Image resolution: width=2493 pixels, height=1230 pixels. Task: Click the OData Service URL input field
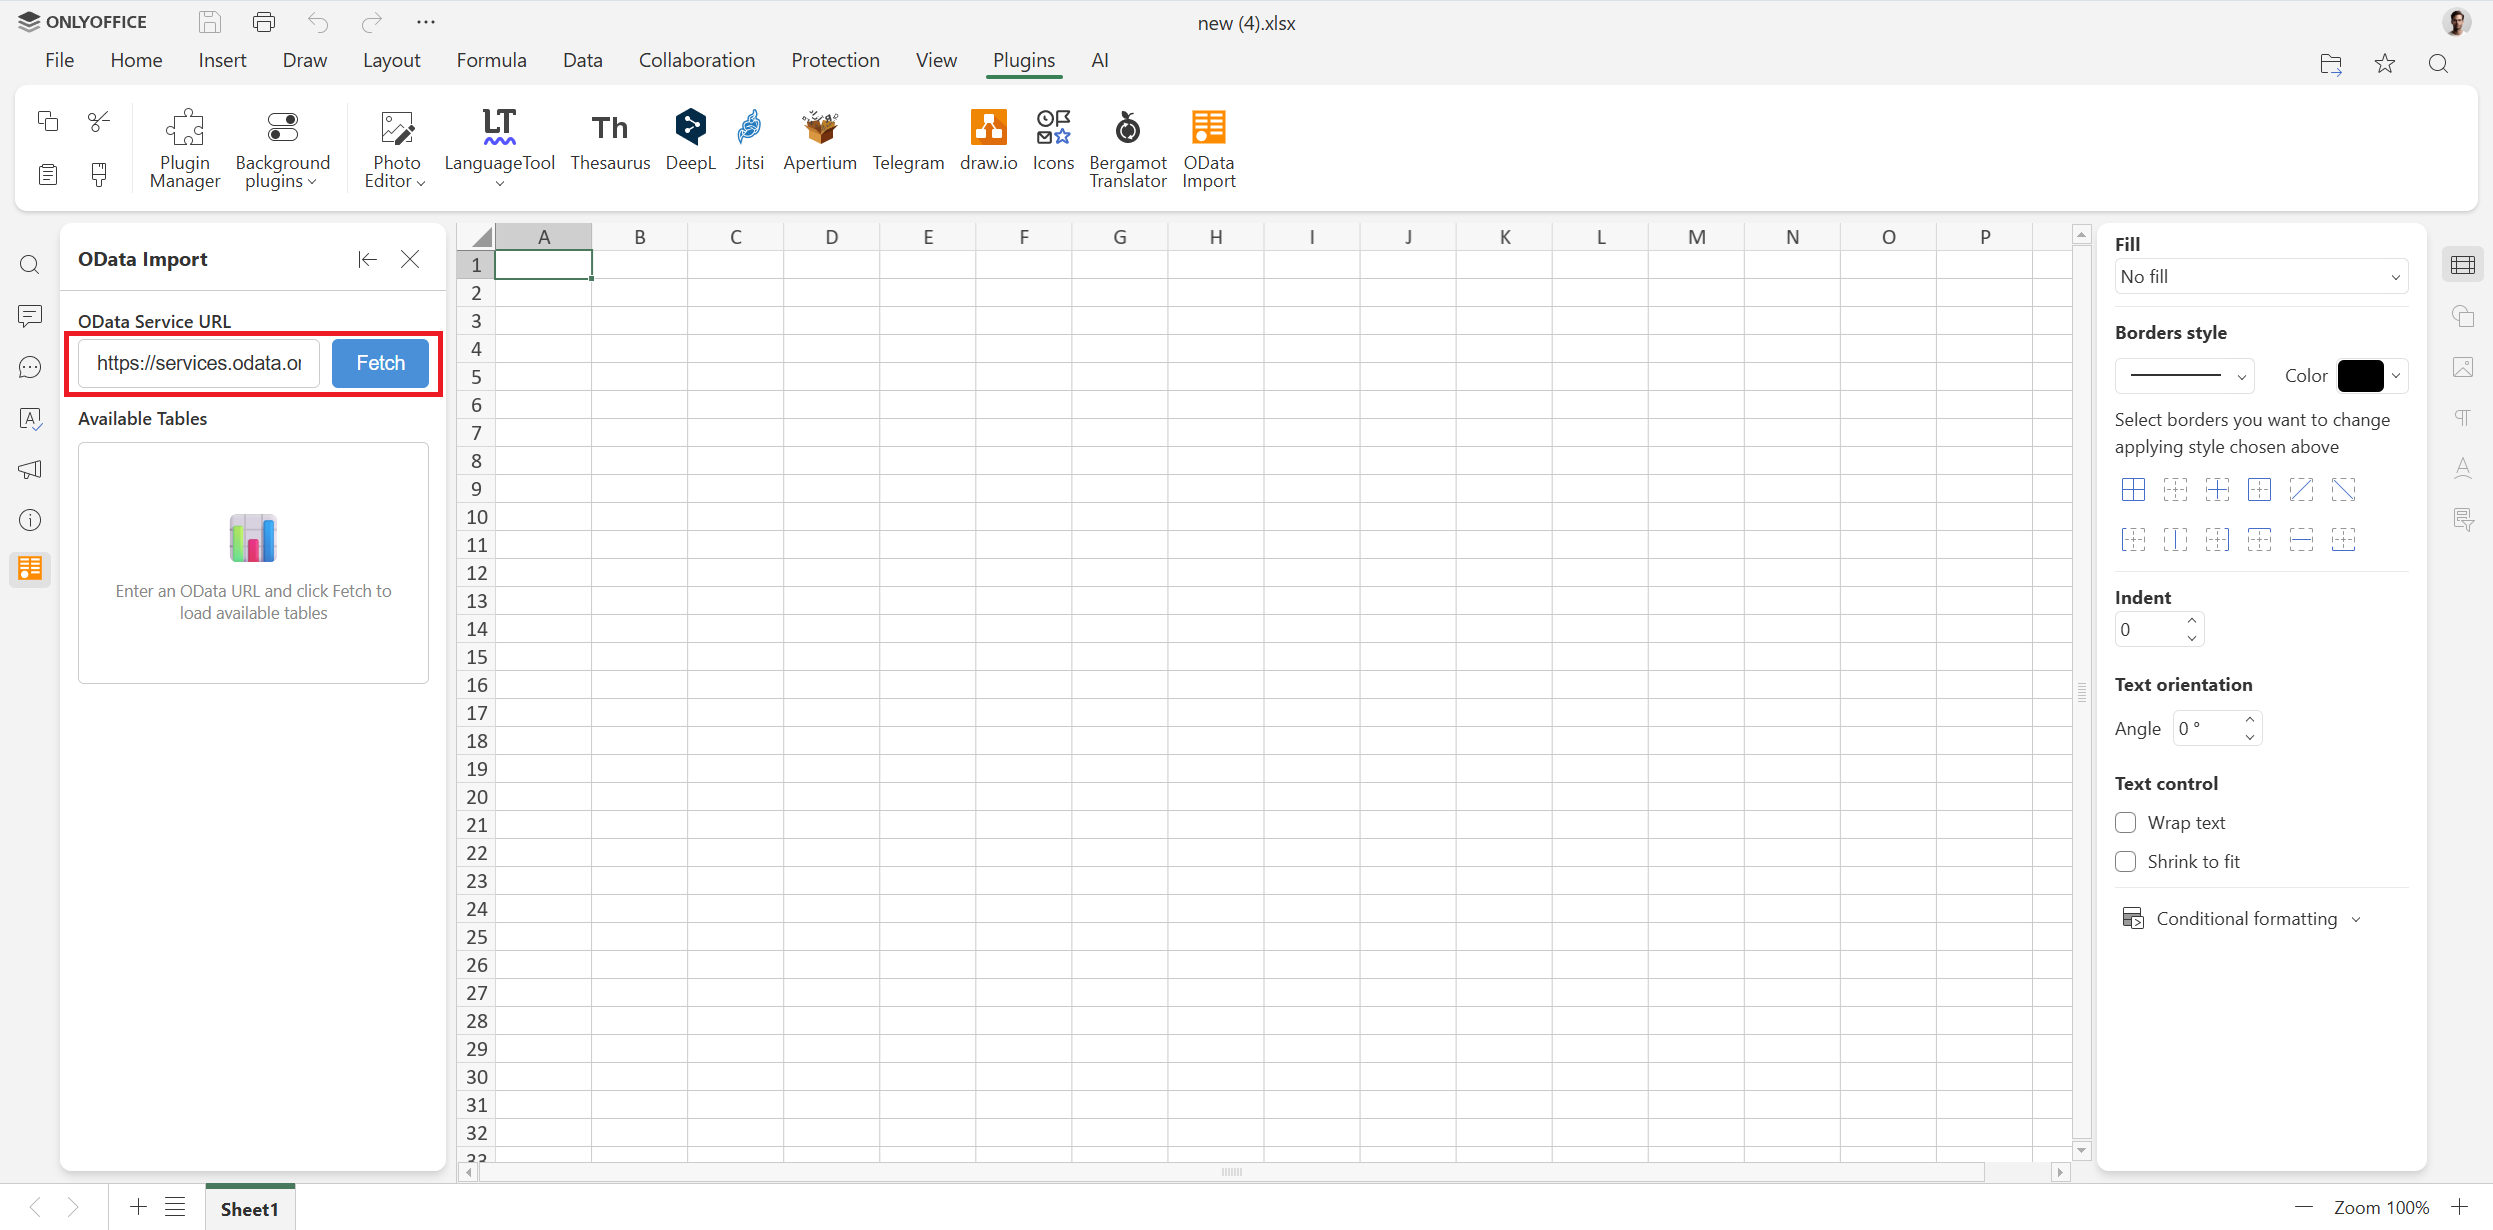(197, 363)
